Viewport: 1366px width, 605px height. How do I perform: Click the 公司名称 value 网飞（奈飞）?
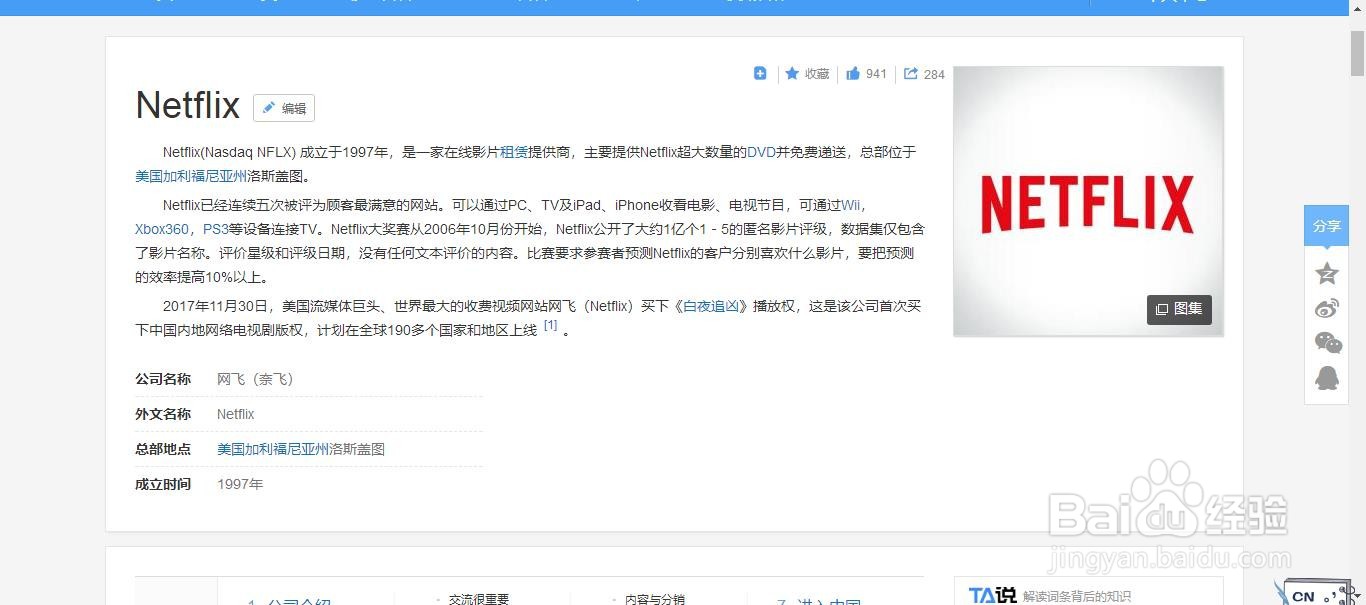(255, 379)
